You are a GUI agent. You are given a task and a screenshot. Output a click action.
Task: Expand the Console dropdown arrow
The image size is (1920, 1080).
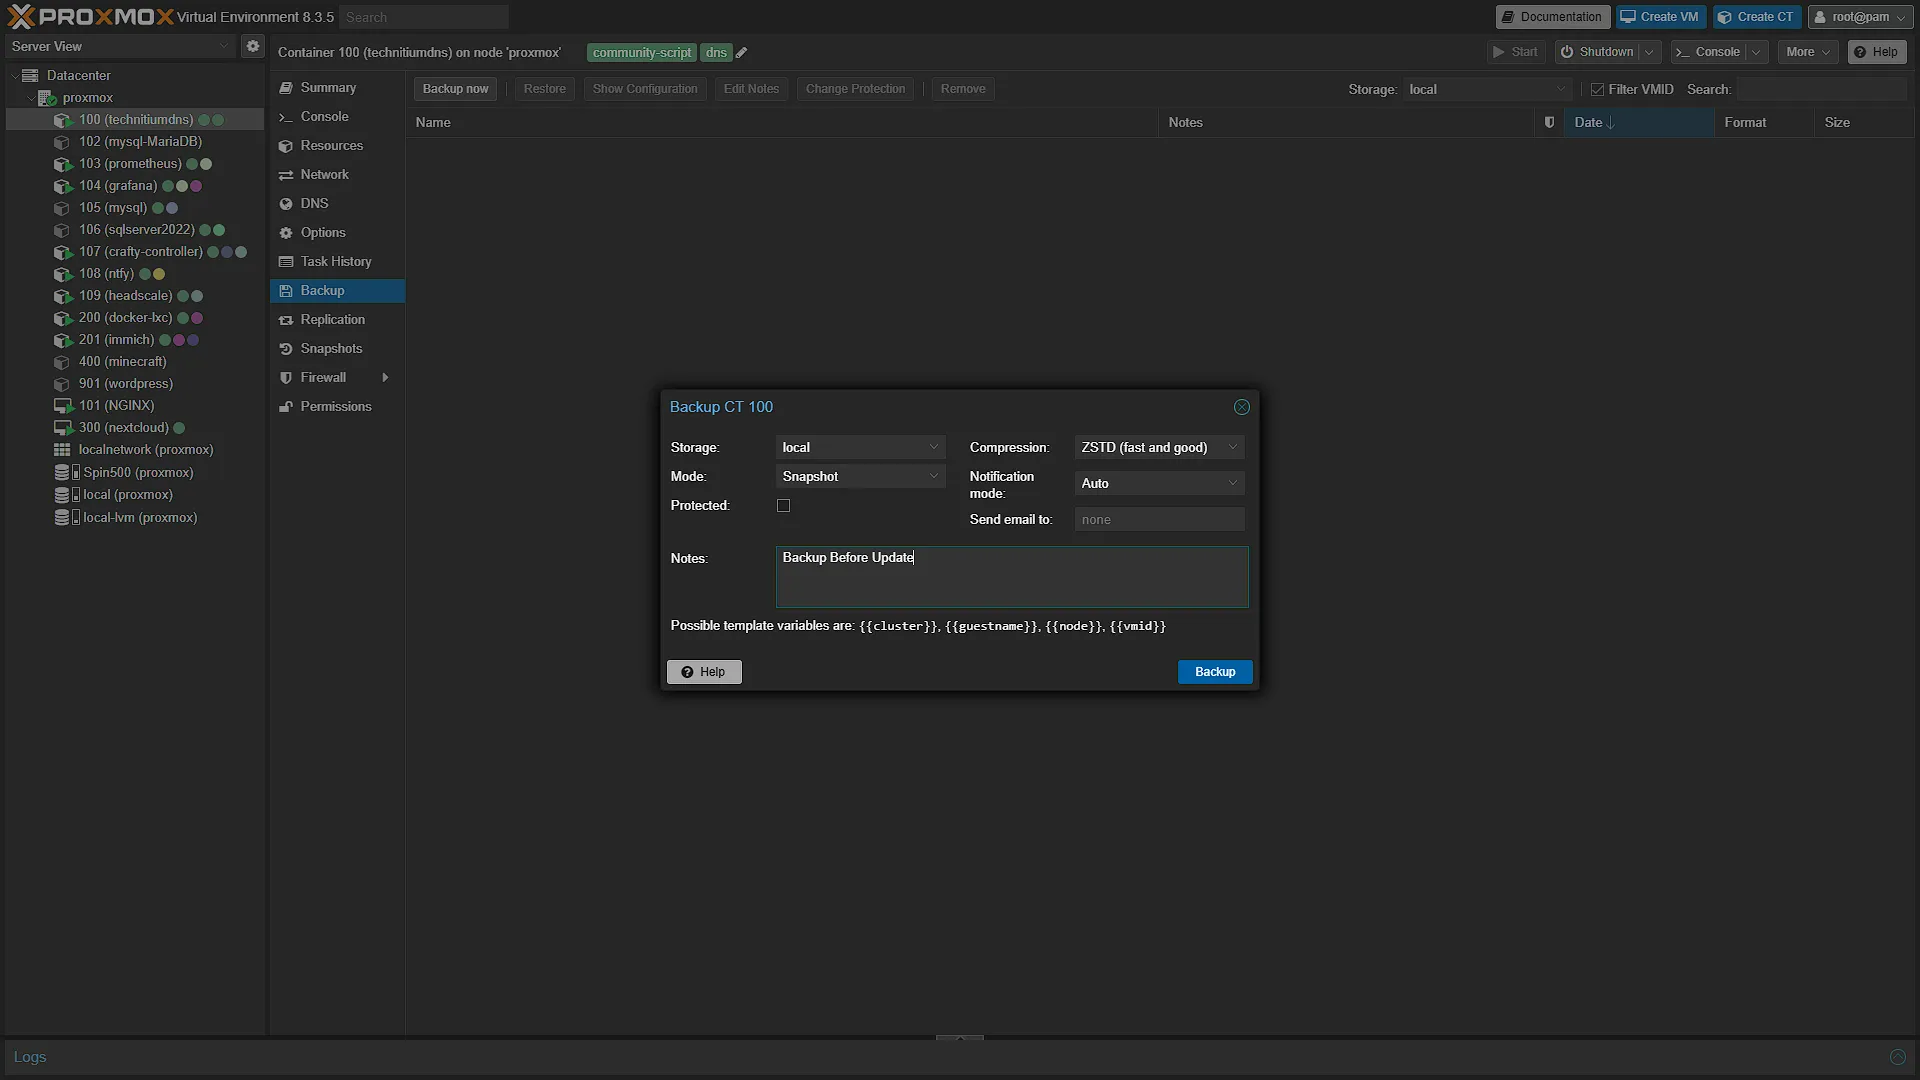[x=1756, y=52]
